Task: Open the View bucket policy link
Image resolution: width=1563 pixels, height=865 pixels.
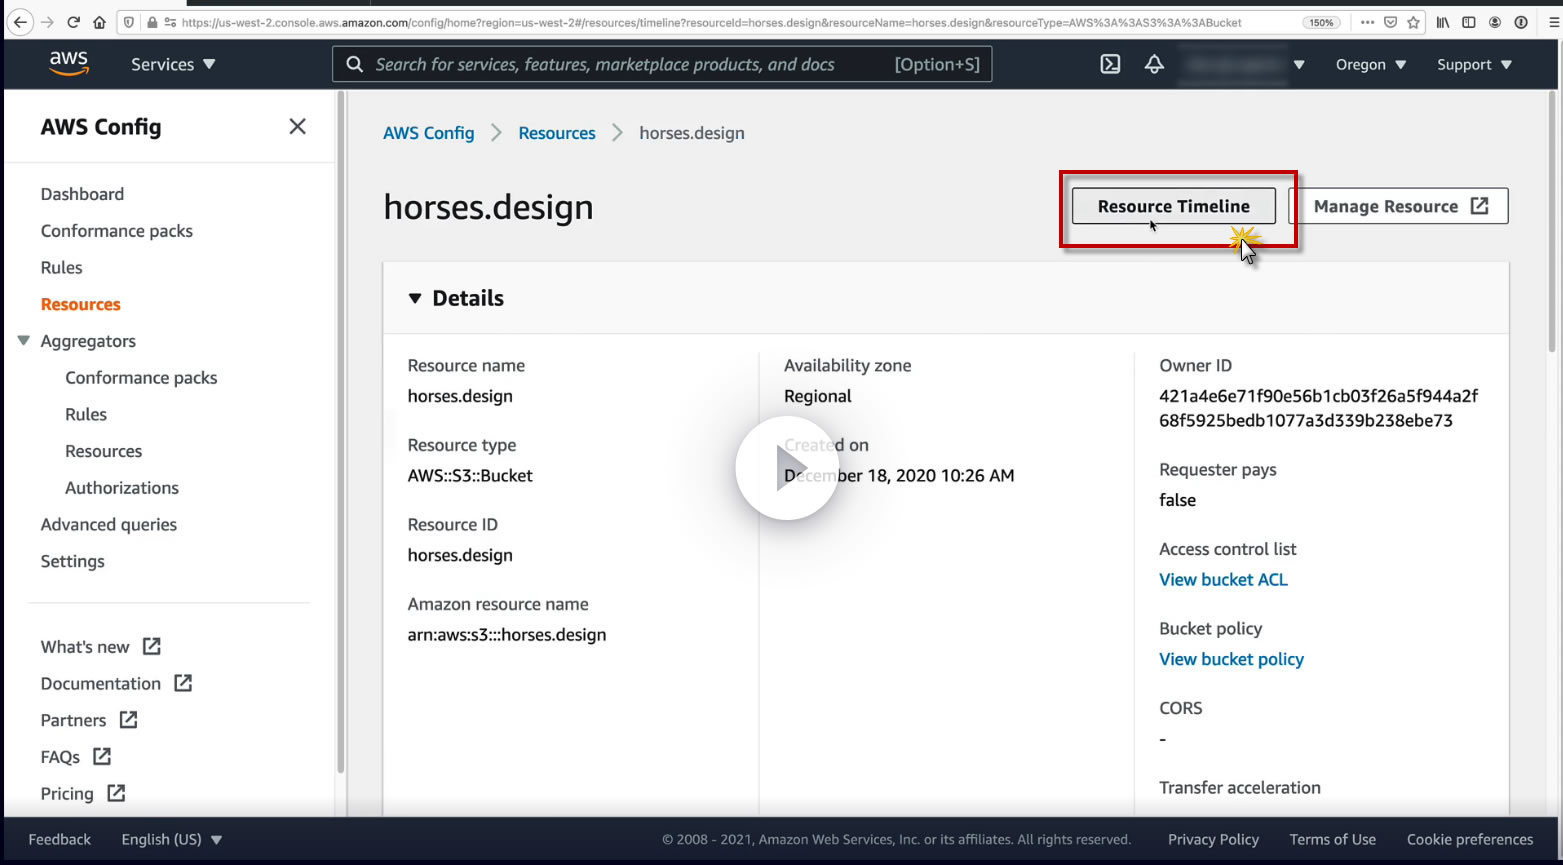Action: point(1231,659)
